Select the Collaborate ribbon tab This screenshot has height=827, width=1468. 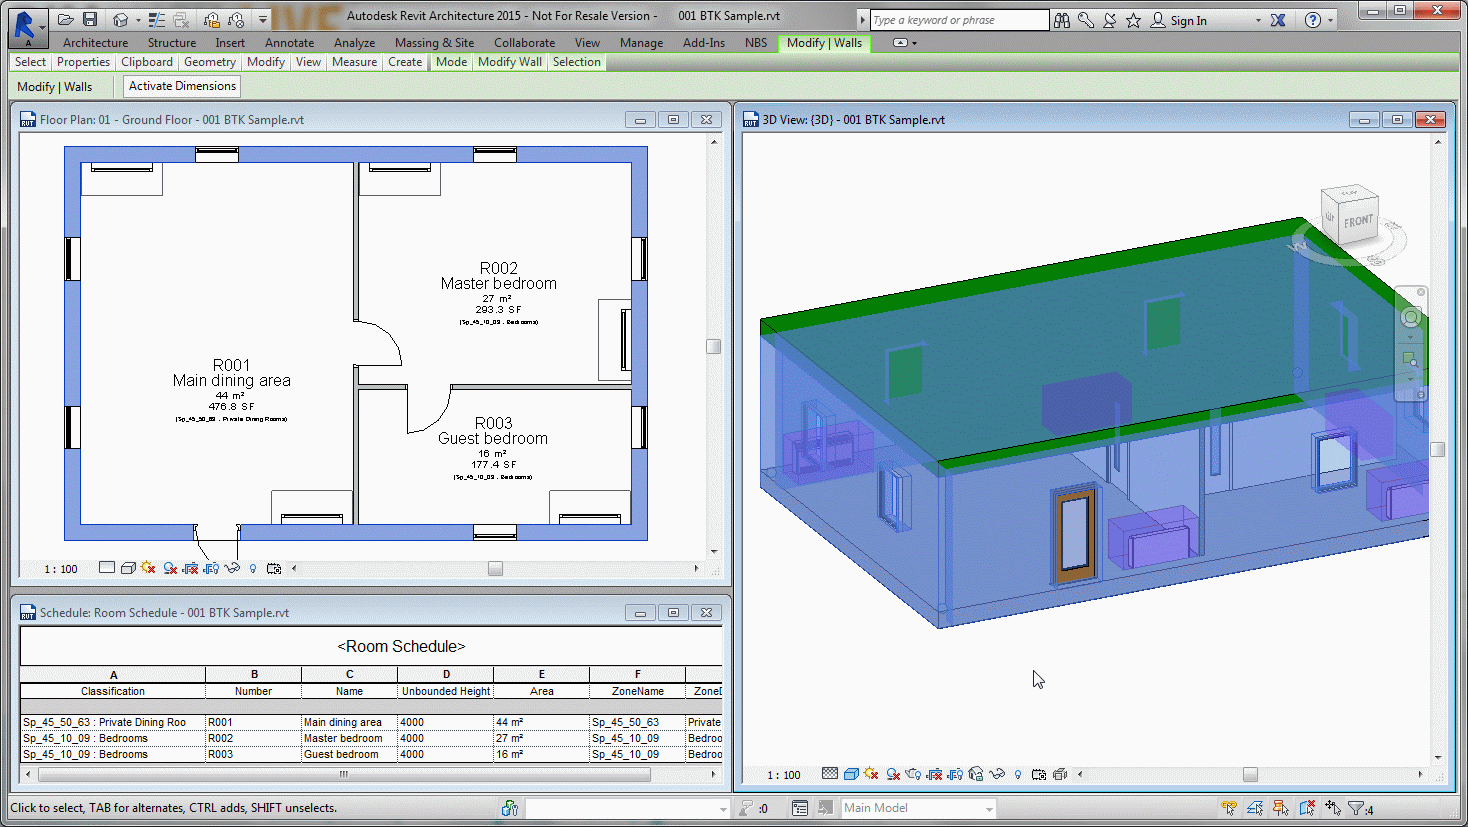[524, 43]
